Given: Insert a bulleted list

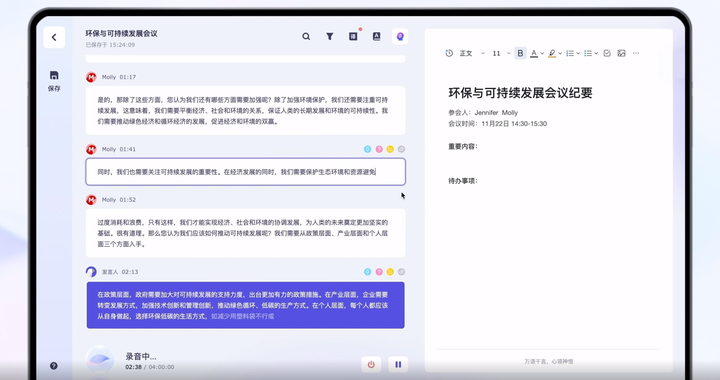Looking at the screenshot, I should click(x=588, y=53).
